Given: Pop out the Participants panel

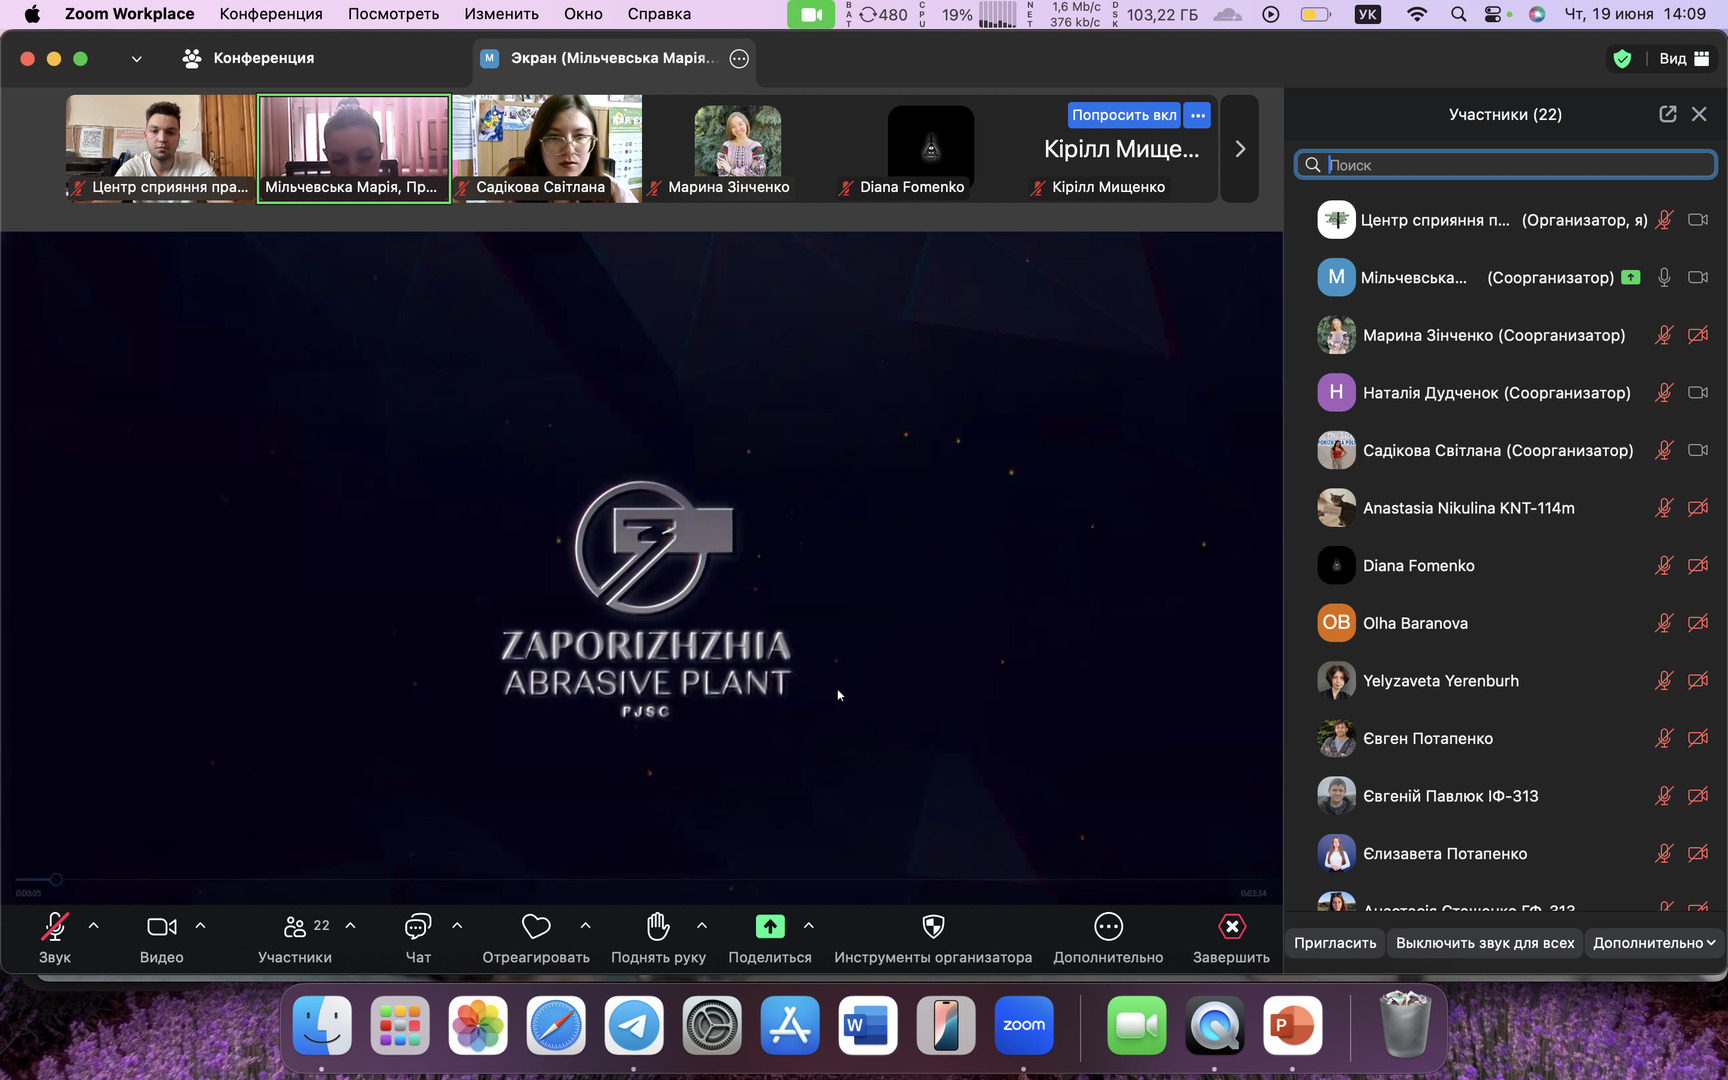Looking at the screenshot, I should click(1667, 114).
